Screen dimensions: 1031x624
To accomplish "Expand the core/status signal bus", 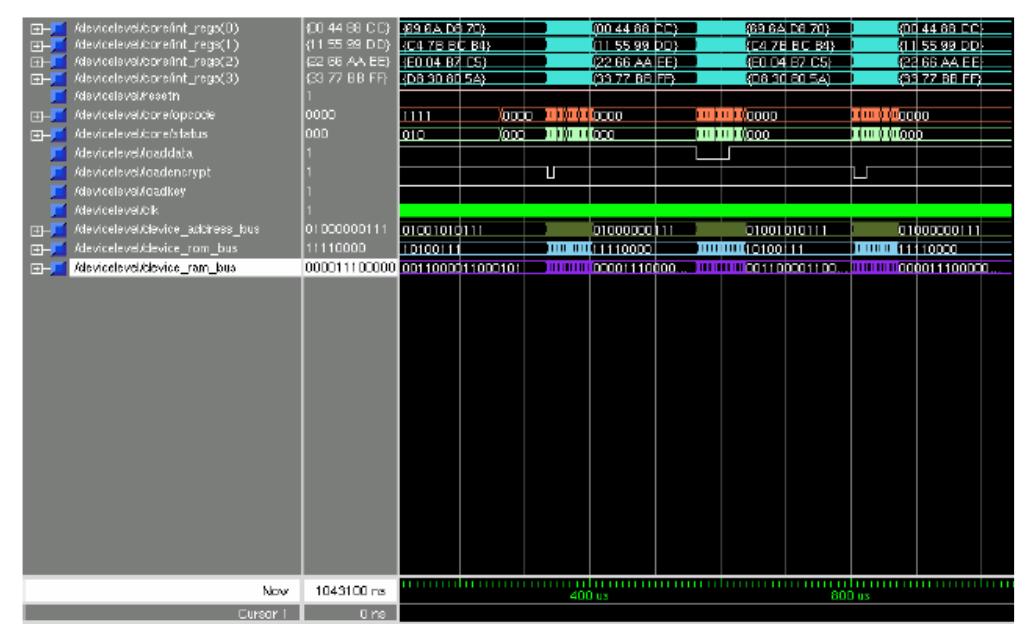I will pos(37,135).
